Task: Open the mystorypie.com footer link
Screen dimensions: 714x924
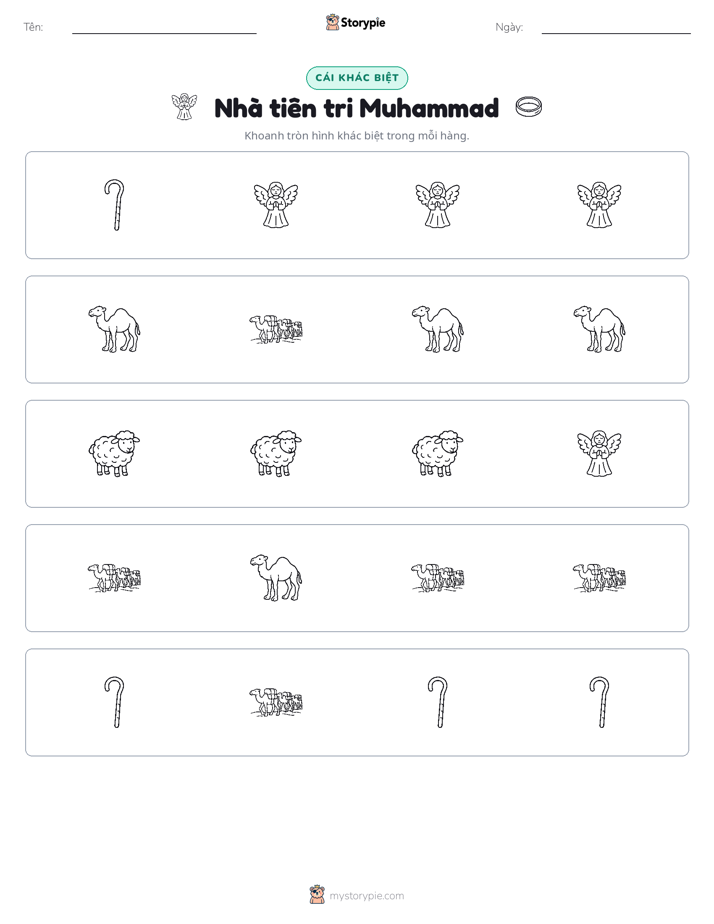Action: pyautogui.click(x=366, y=896)
